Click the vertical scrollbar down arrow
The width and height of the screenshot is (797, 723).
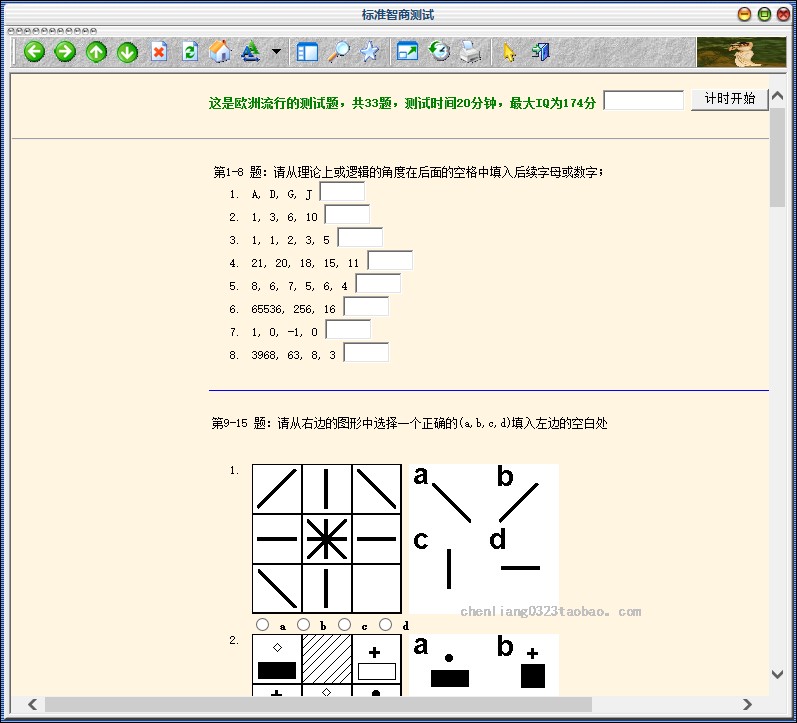coord(777,675)
